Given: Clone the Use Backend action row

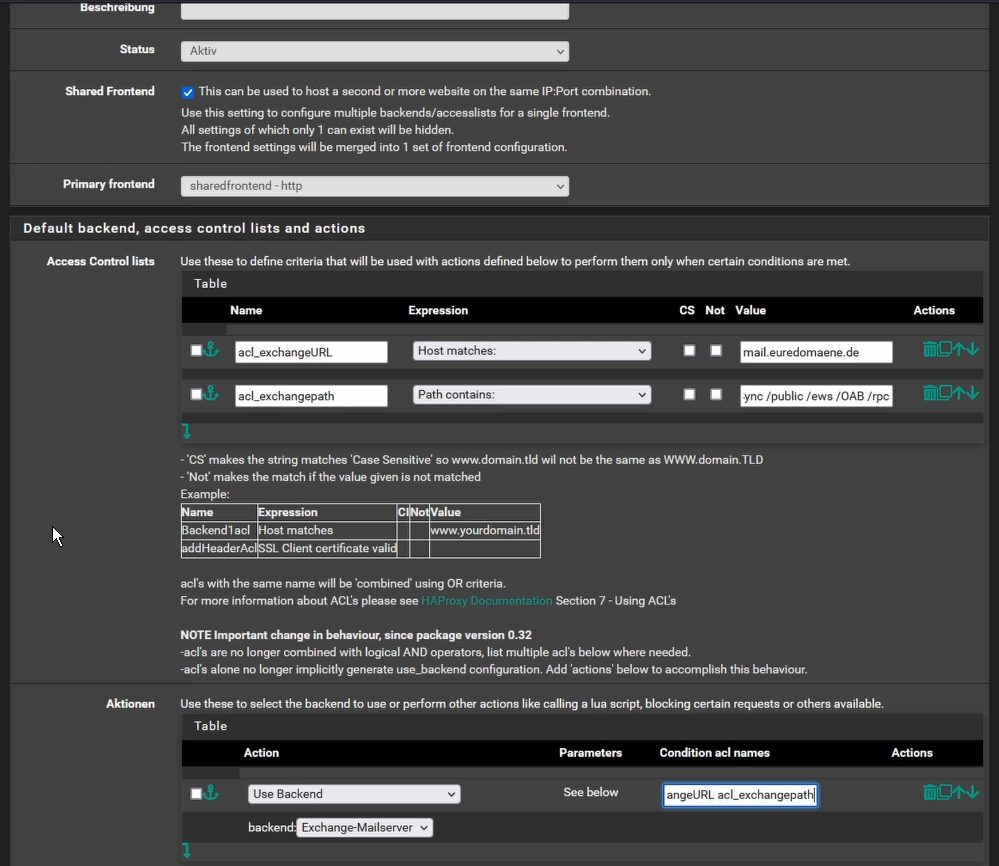Looking at the screenshot, I should tap(944, 792).
